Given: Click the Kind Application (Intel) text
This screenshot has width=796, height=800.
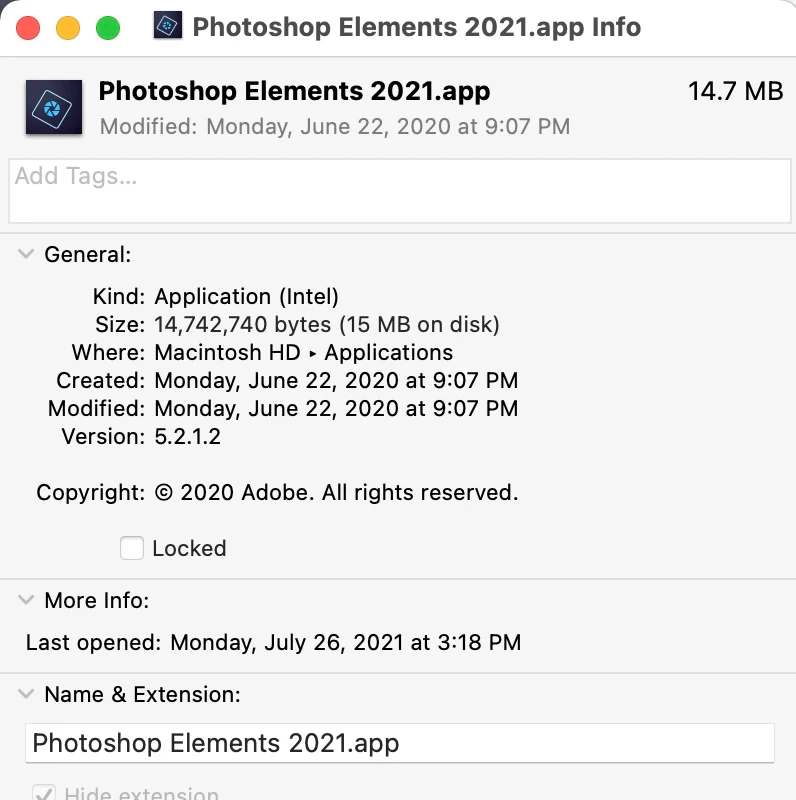Looking at the screenshot, I should (246, 296).
